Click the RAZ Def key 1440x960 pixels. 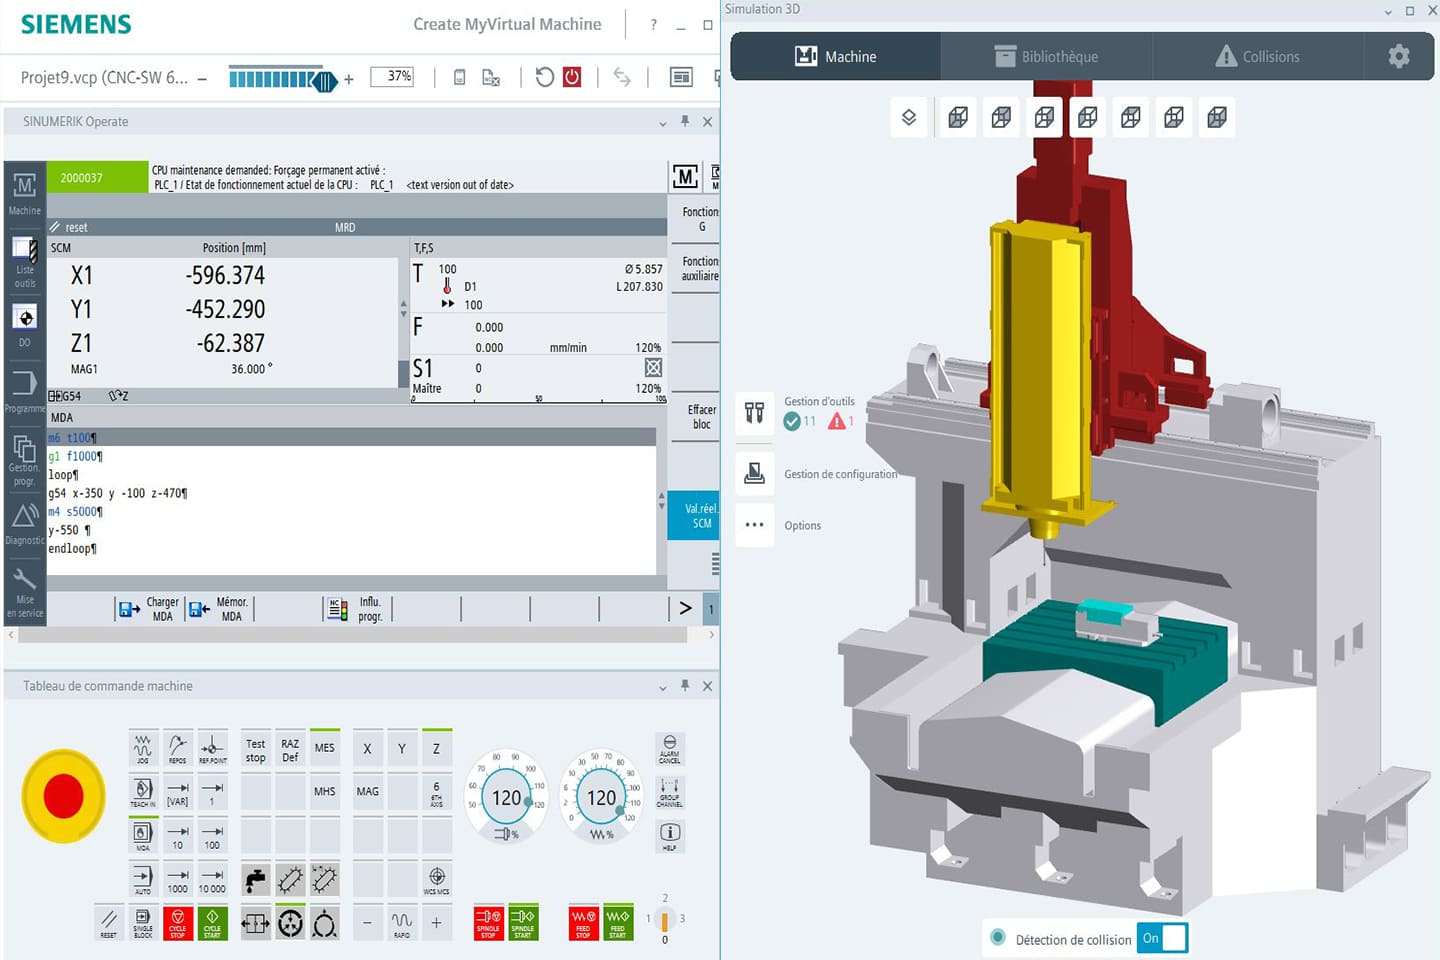[290, 749]
